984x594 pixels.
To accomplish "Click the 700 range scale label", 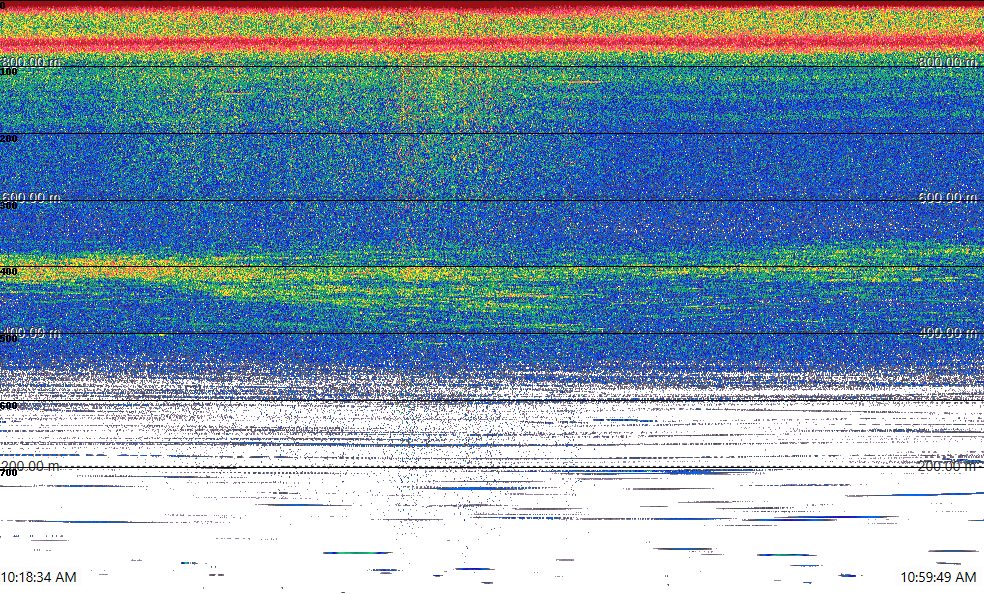I will (x=9, y=473).
